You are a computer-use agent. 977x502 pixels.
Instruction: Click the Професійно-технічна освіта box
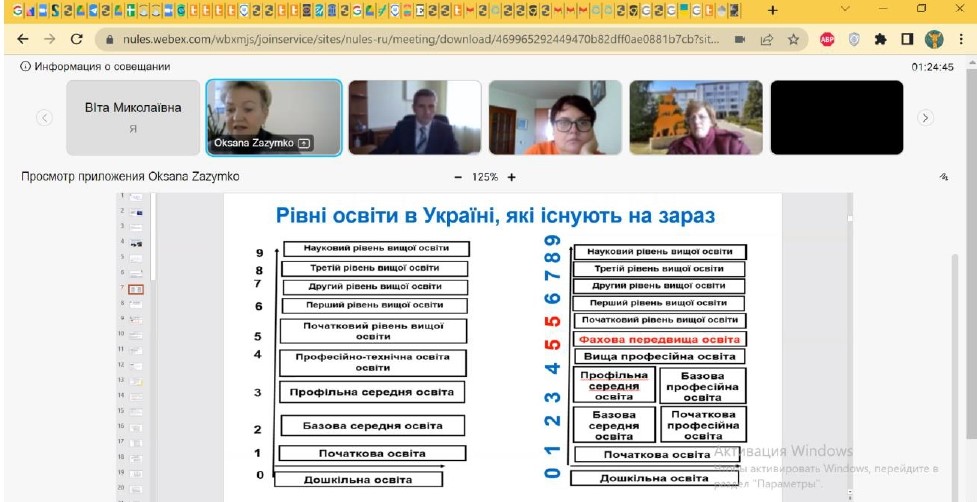point(373,363)
